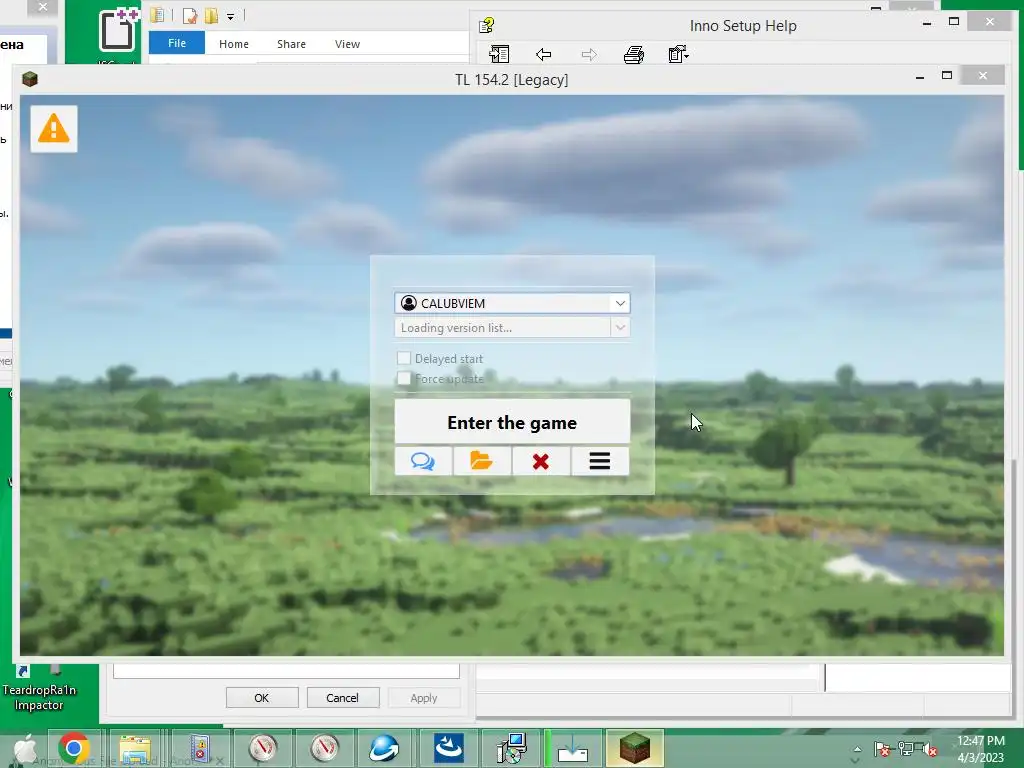Open Google Chrome from the taskbar
This screenshot has height=768, width=1024.
pyautogui.click(x=74, y=748)
